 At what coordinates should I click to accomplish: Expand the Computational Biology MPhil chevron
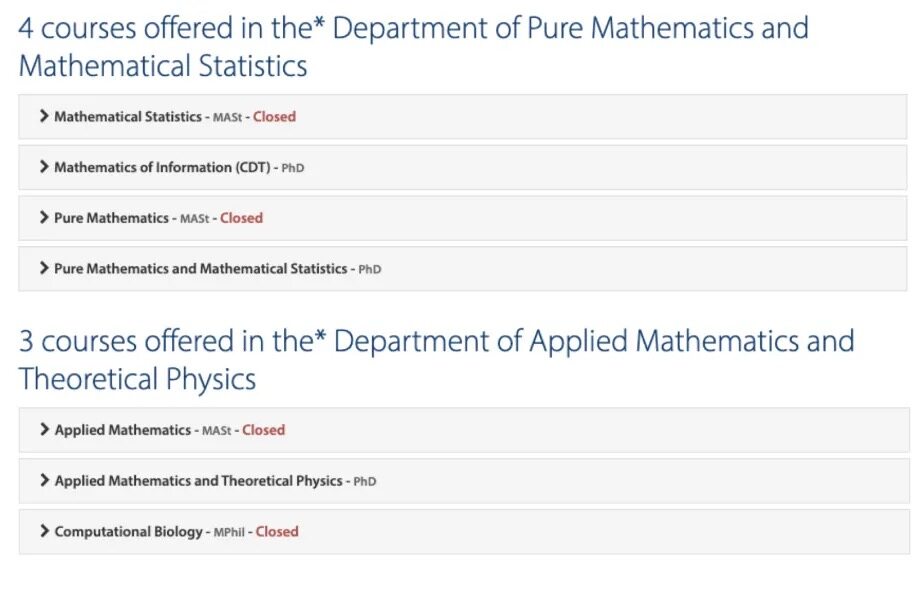tap(45, 531)
